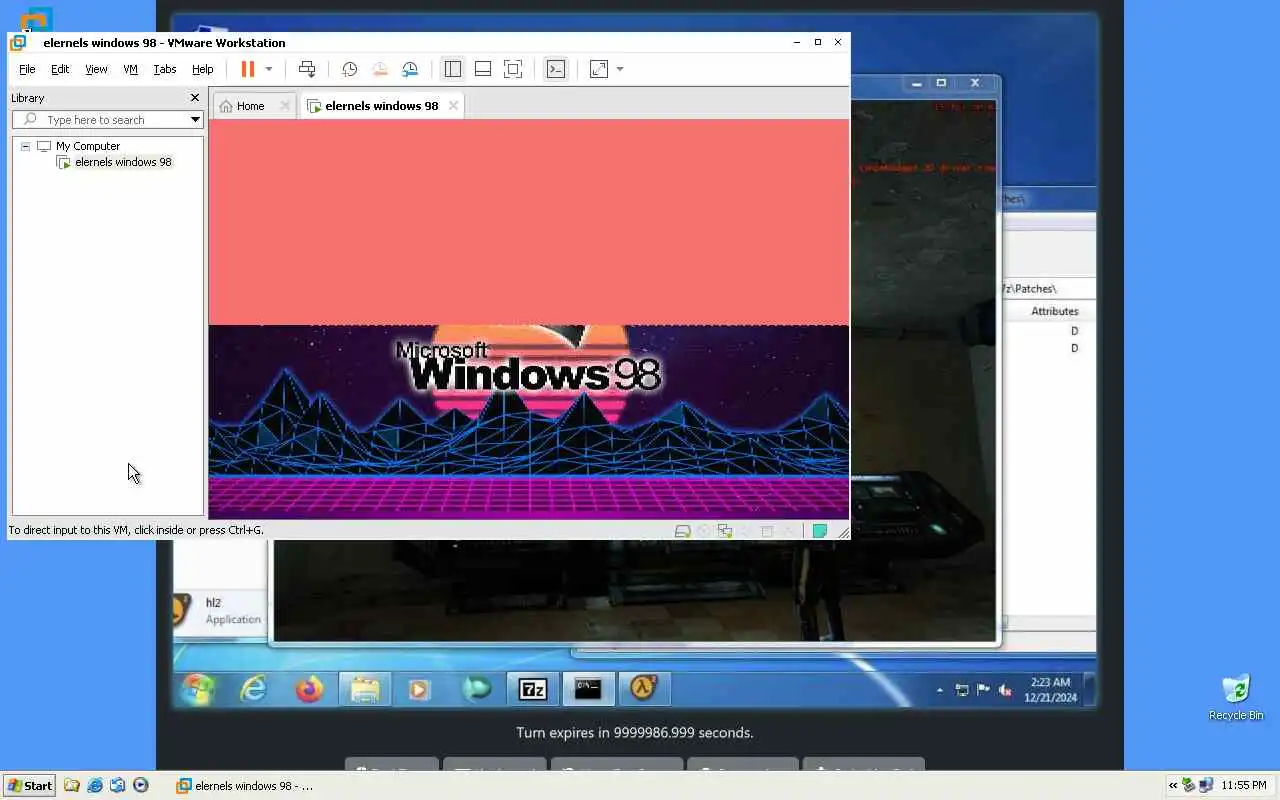
Task: Send Ctrl+Alt+Del to the virtual machine
Action: (x=307, y=69)
